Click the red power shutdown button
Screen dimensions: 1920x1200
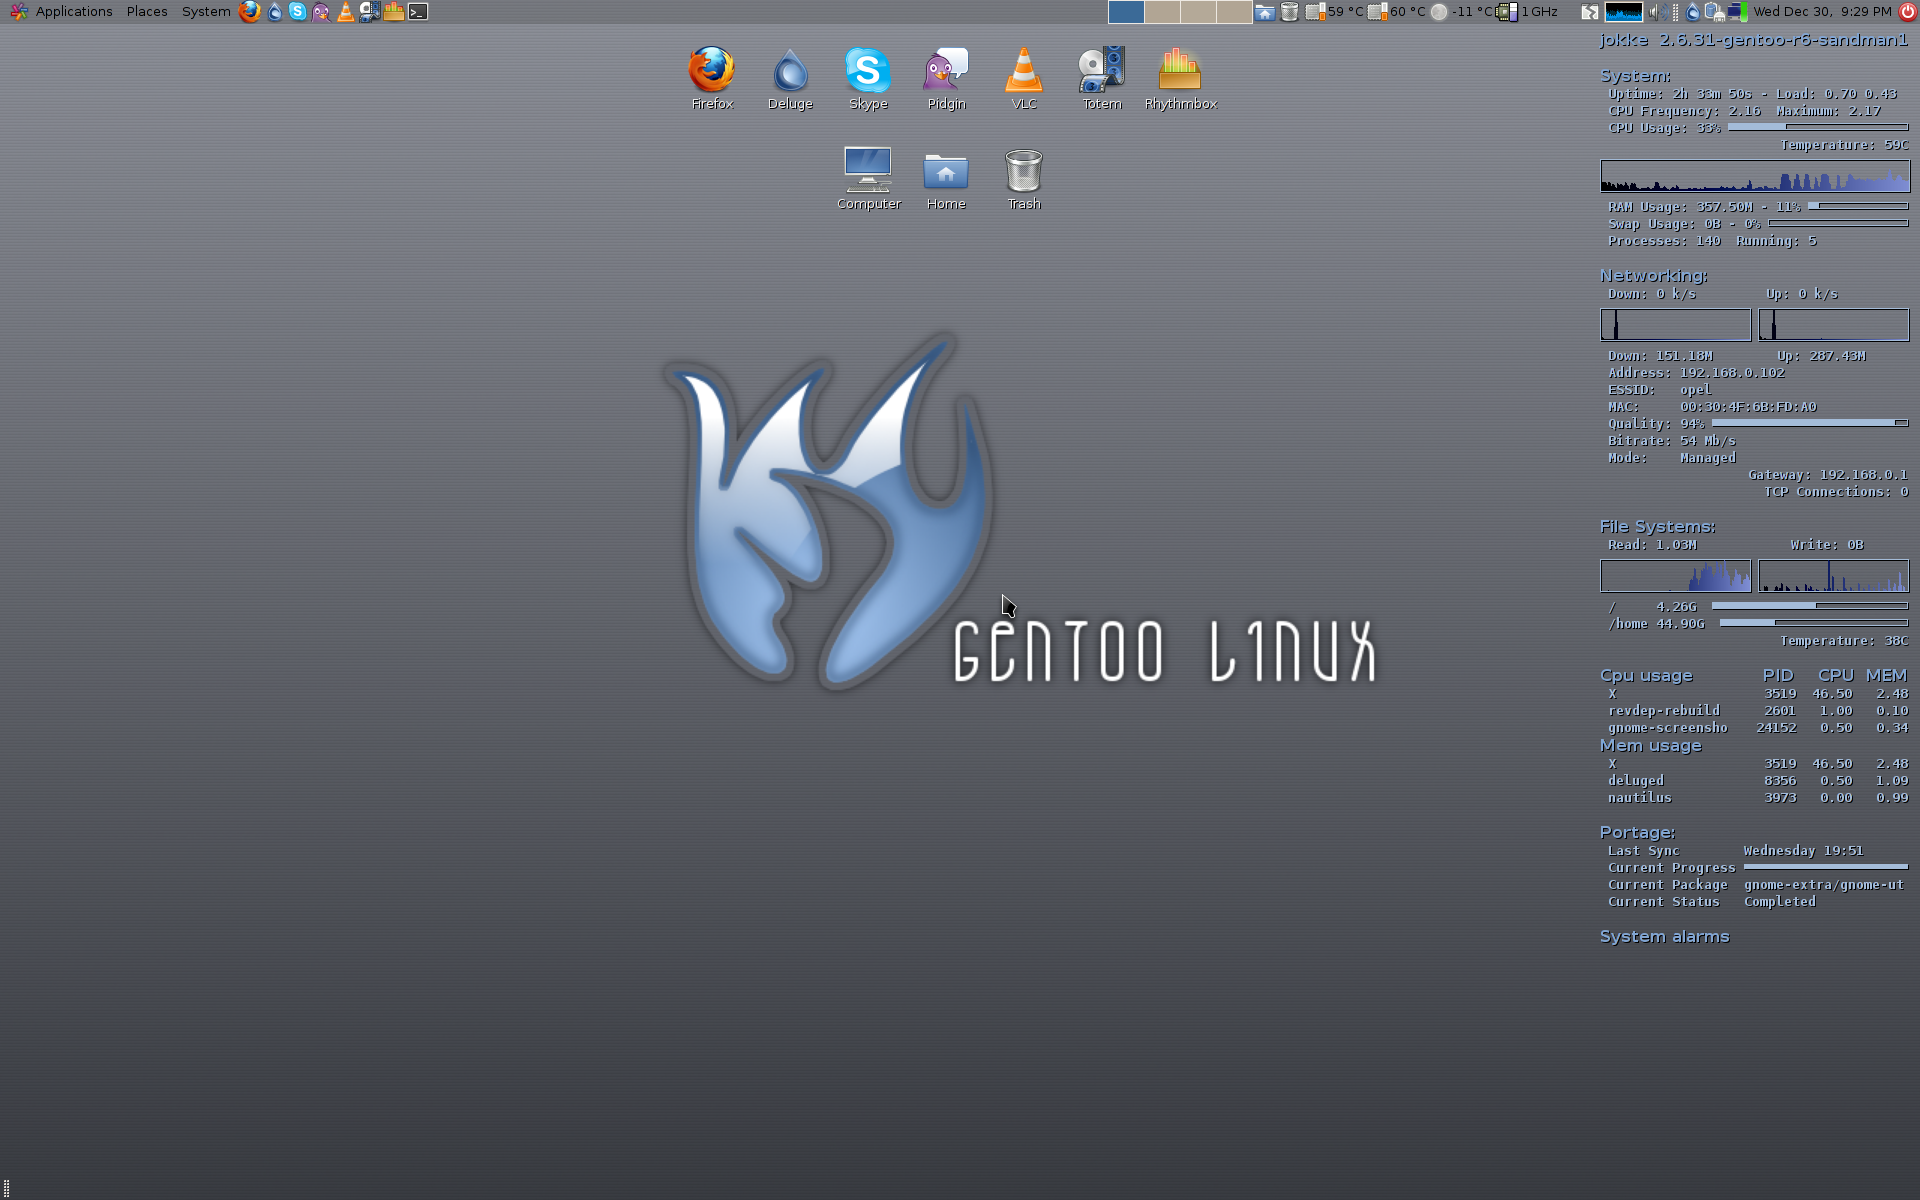click(1907, 12)
